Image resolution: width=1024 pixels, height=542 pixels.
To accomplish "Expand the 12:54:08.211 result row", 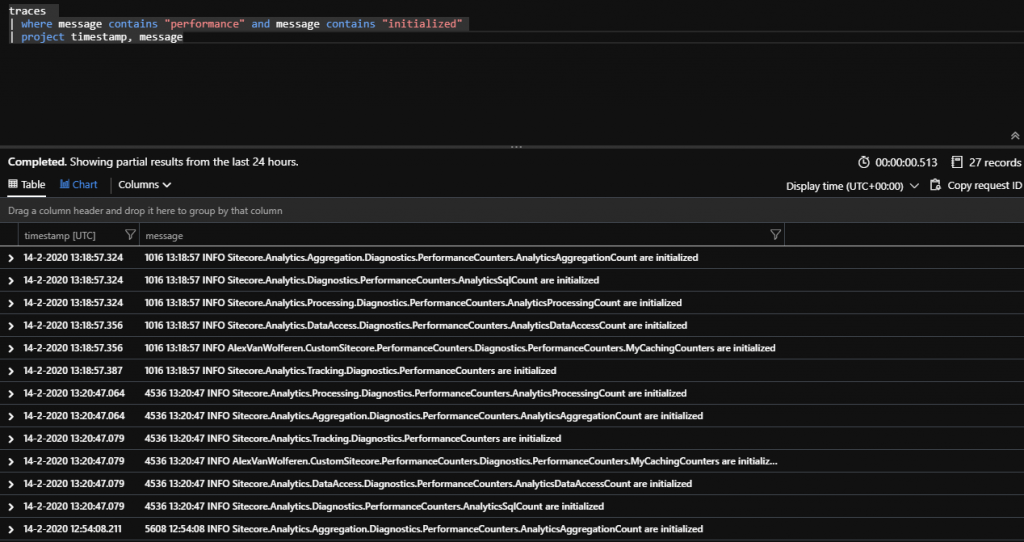I will 11,529.
